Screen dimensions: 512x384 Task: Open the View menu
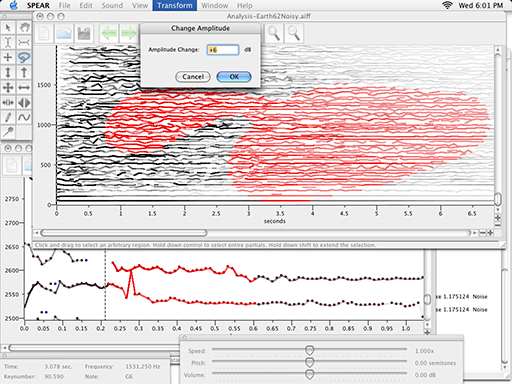[x=140, y=5]
